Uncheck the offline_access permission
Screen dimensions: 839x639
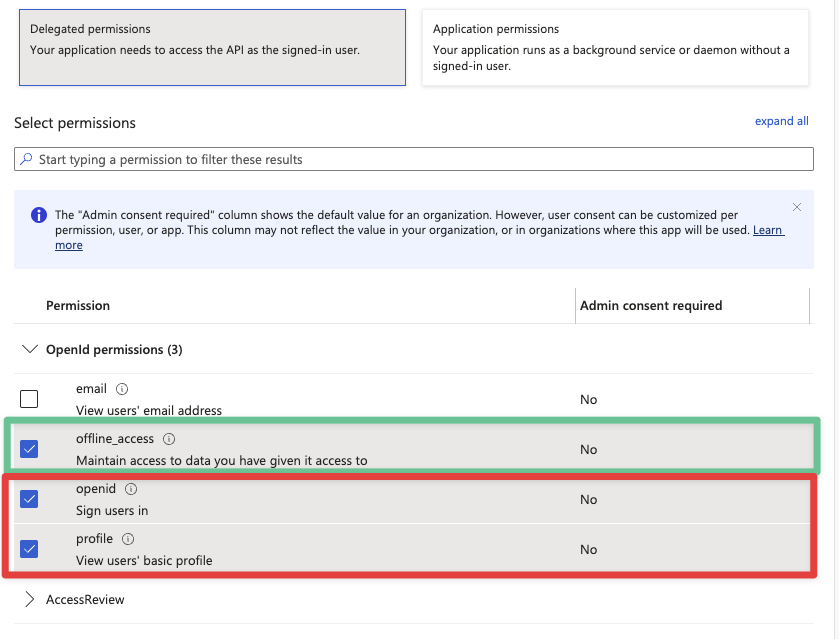click(29, 449)
